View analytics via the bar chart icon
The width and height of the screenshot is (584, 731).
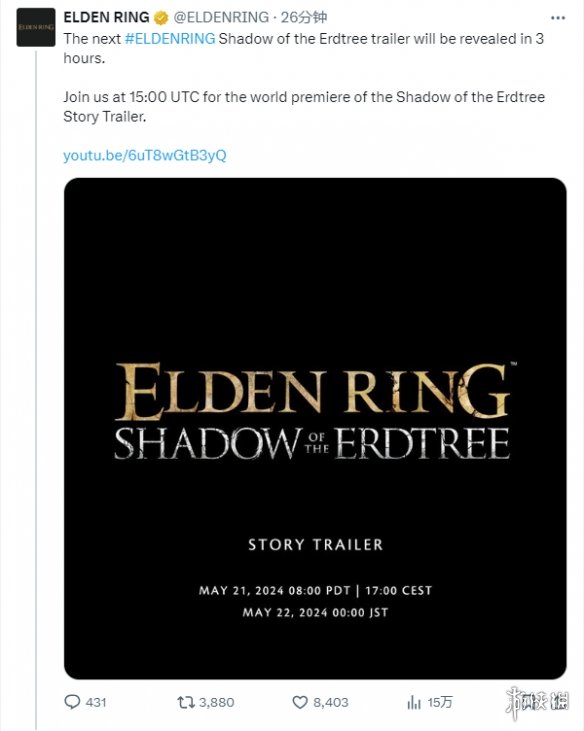click(414, 703)
